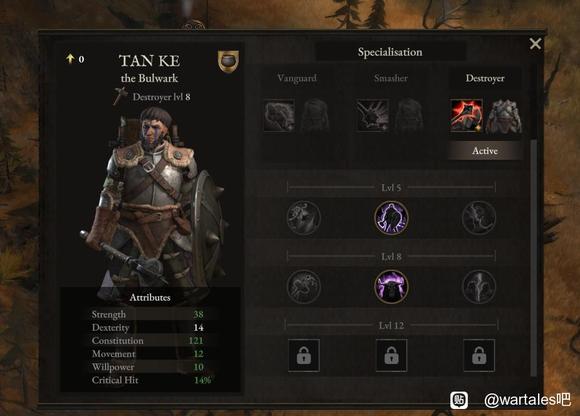Click the left locked Lvl 12 slot
Screen dimensions: 580x416
pos(304,355)
